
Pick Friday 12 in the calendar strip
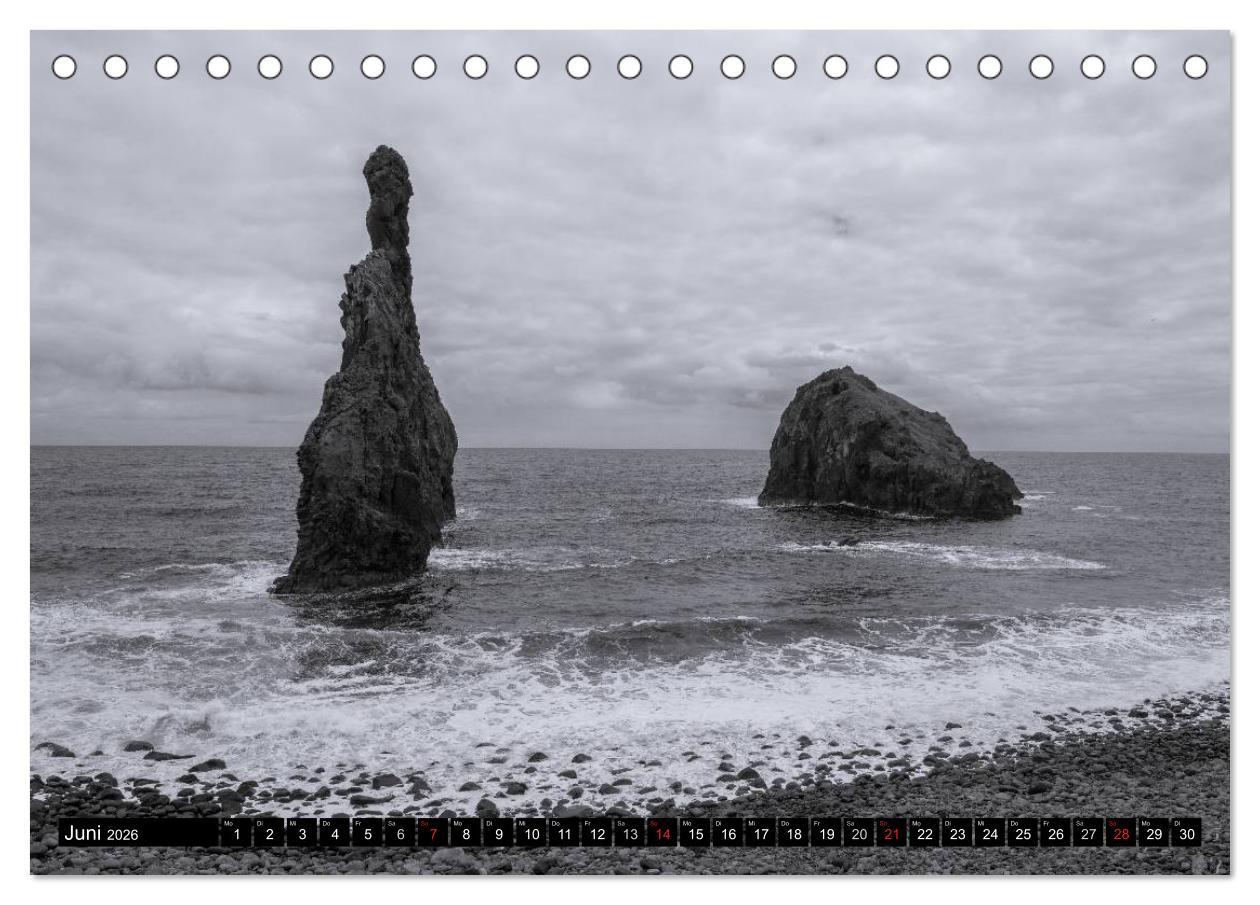tap(596, 833)
